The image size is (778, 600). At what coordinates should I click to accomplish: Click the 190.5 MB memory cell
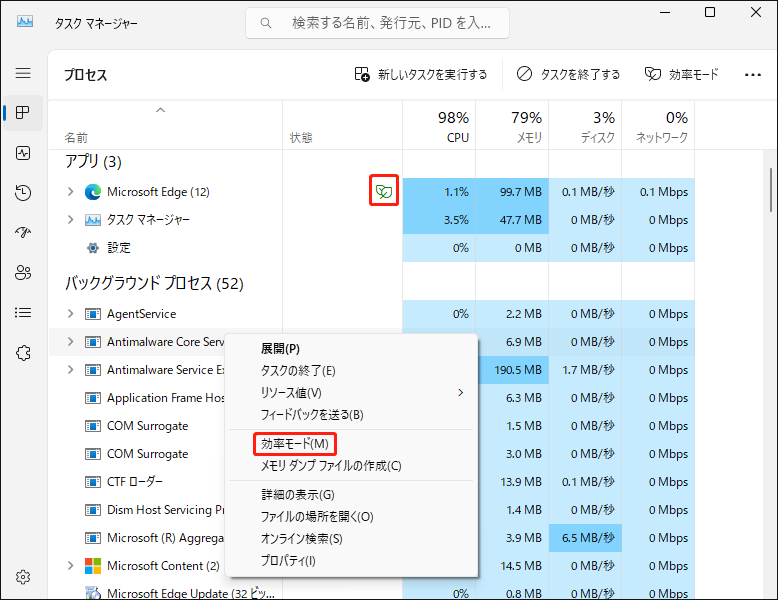tap(514, 370)
